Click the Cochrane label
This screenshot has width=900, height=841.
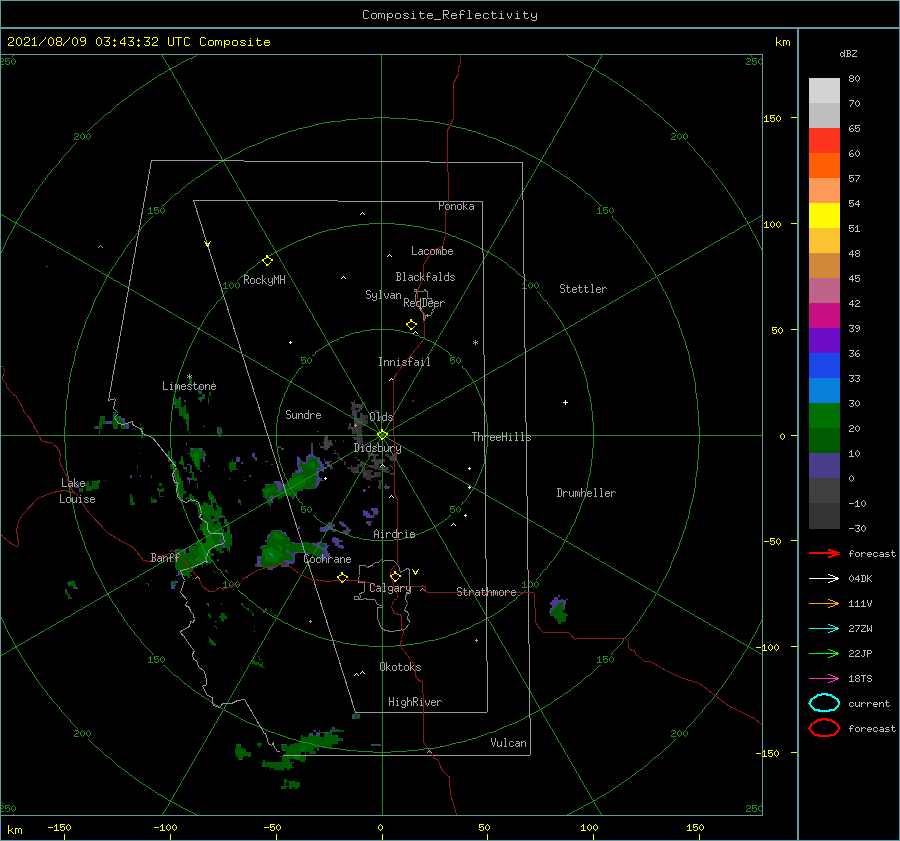[327, 559]
